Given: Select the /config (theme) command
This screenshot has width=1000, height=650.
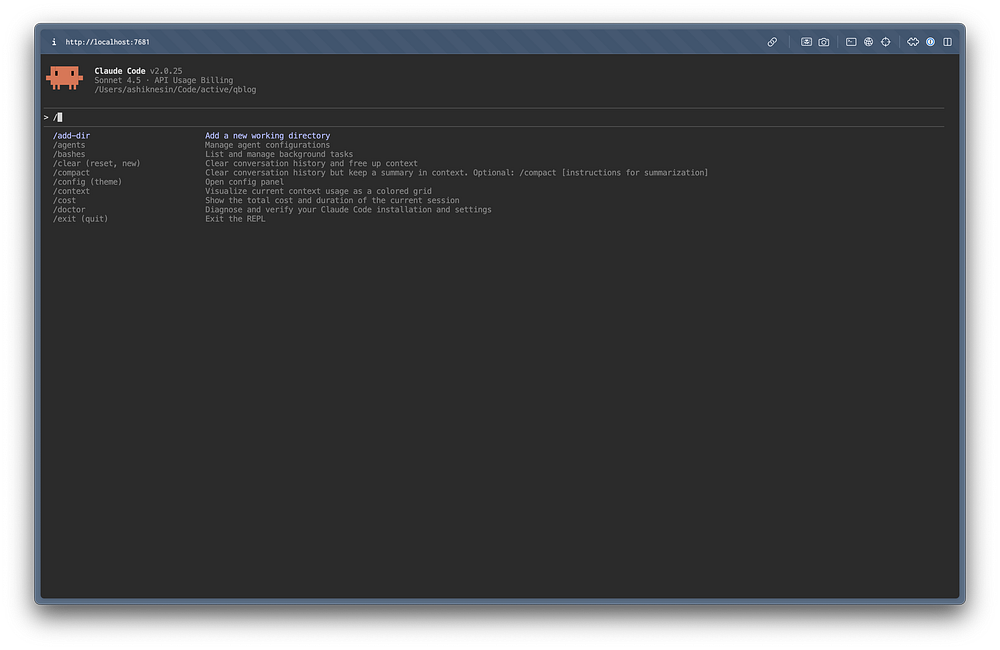Looking at the screenshot, I should pyautogui.click(x=87, y=182).
